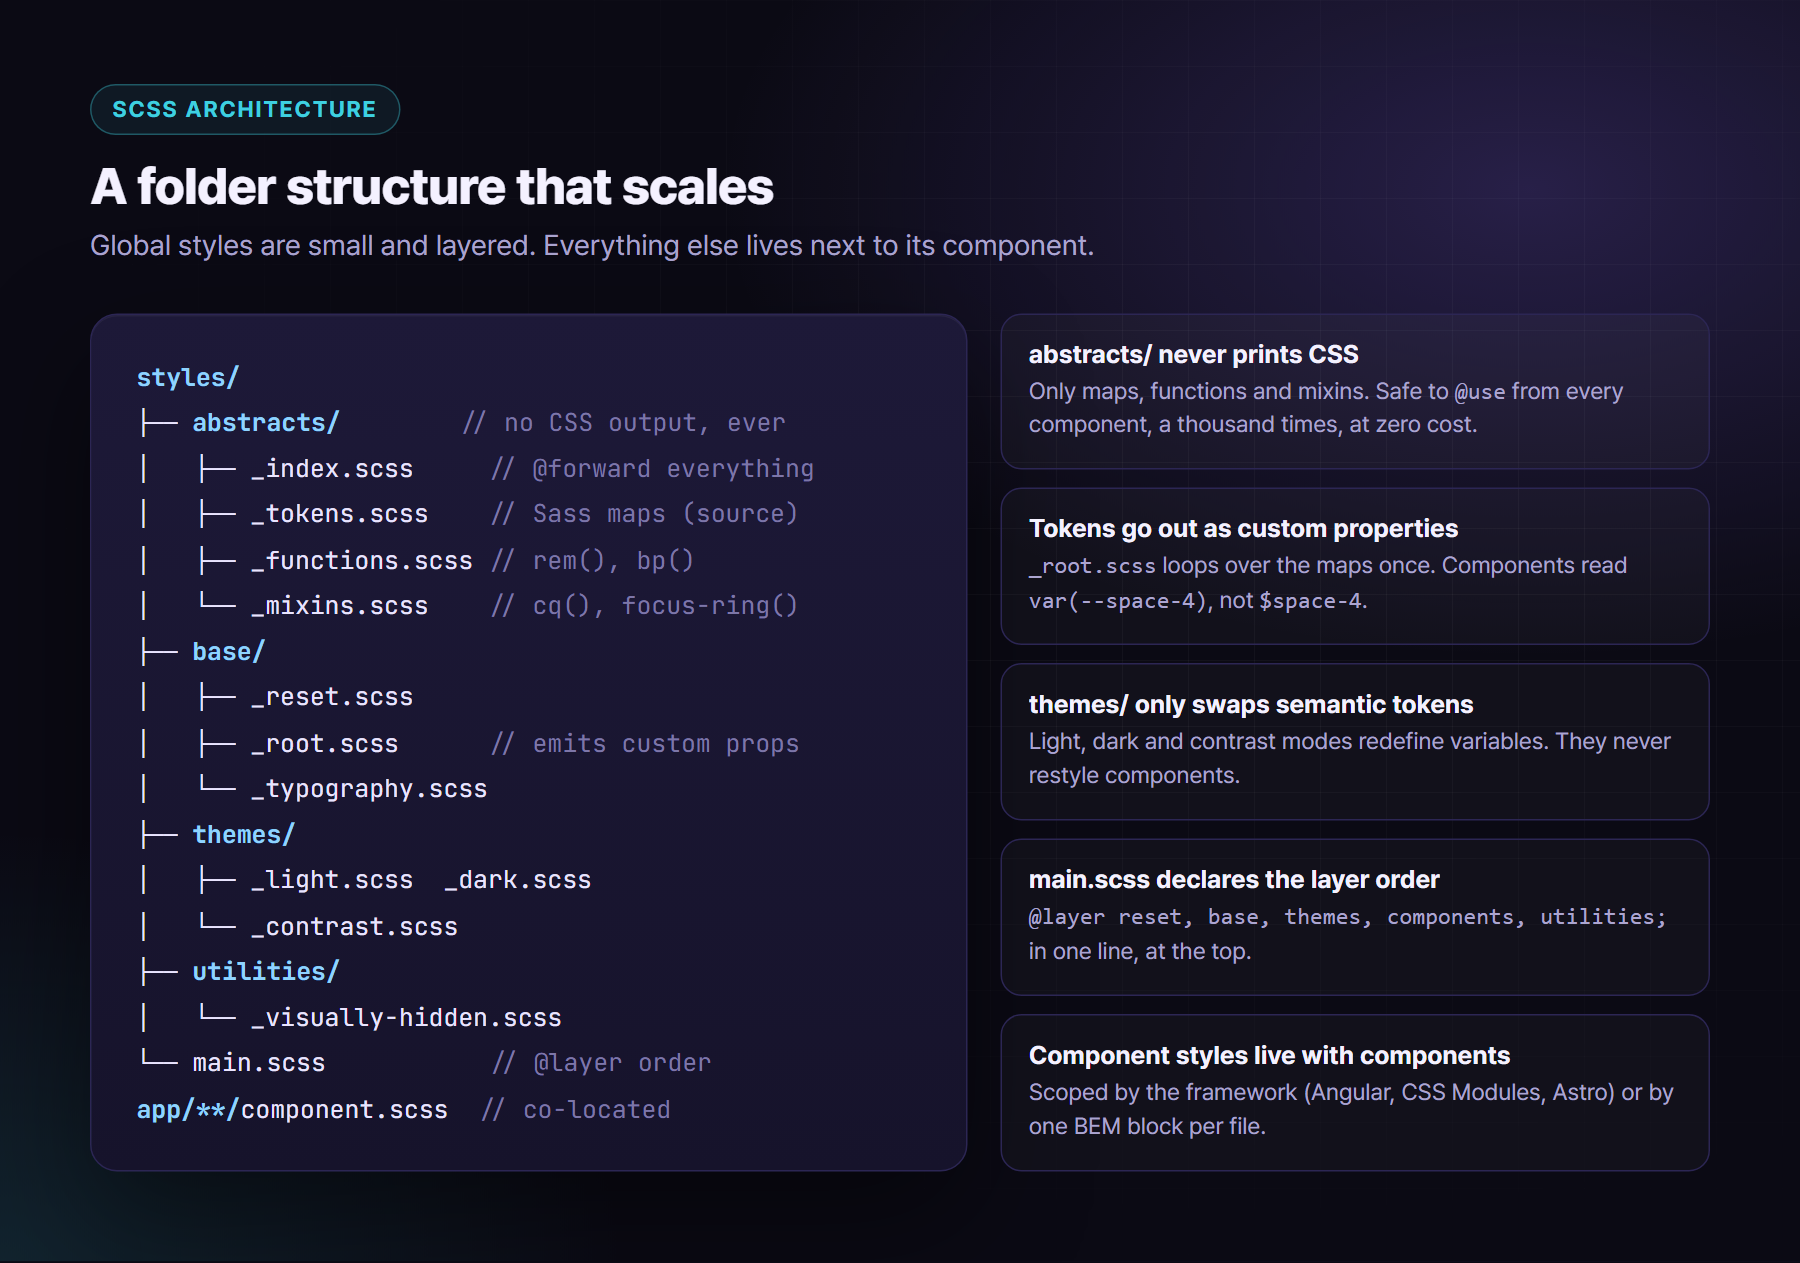Select _contrast.scss file entry
The width and height of the screenshot is (1800, 1263).
tap(354, 927)
